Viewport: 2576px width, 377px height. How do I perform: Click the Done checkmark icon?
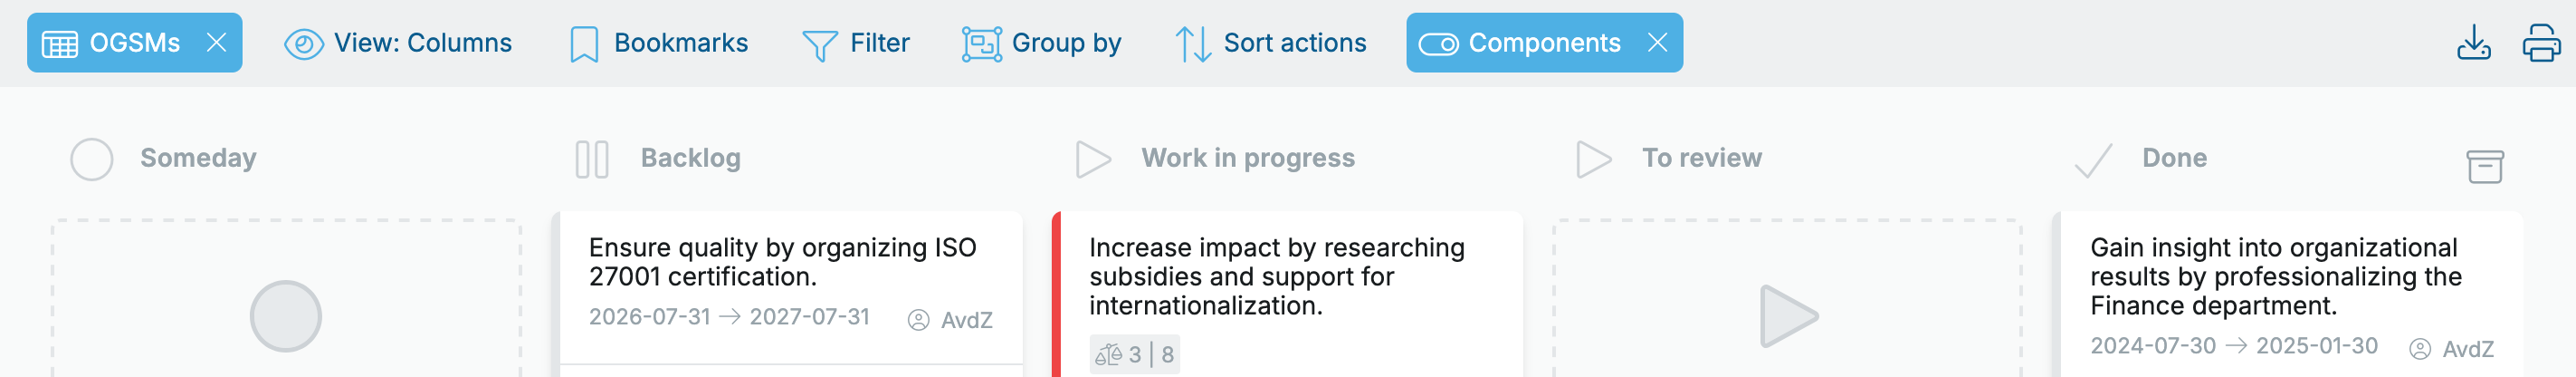[x=2093, y=159]
